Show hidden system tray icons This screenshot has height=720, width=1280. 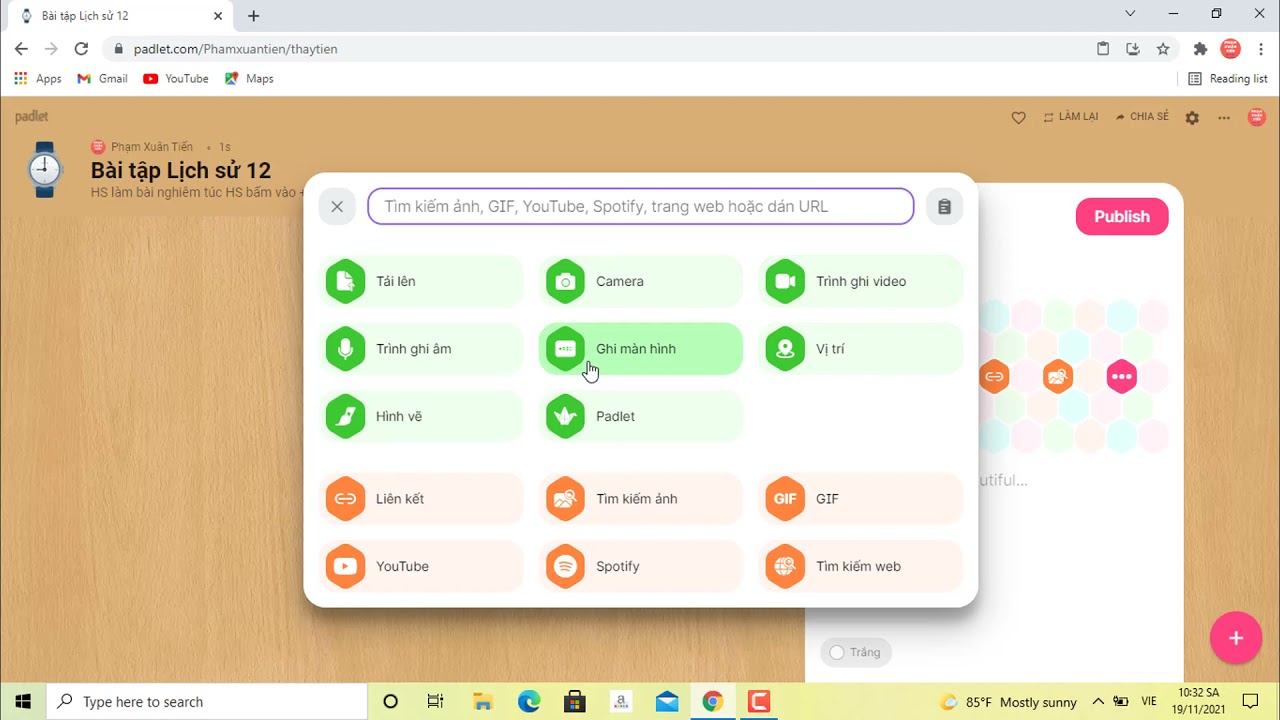pyautogui.click(x=1098, y=702)
